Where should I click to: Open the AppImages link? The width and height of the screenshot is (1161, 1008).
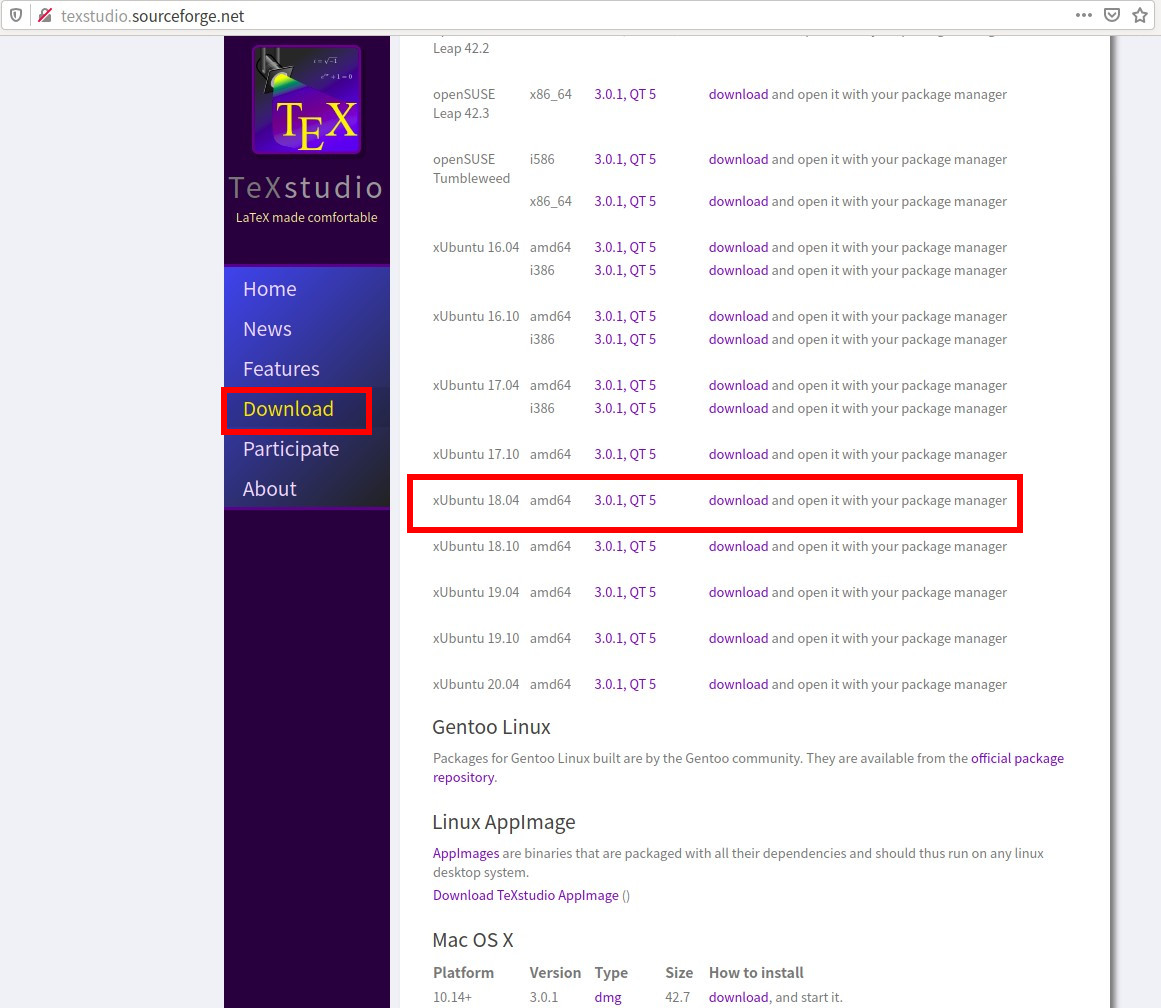[466, 853]
